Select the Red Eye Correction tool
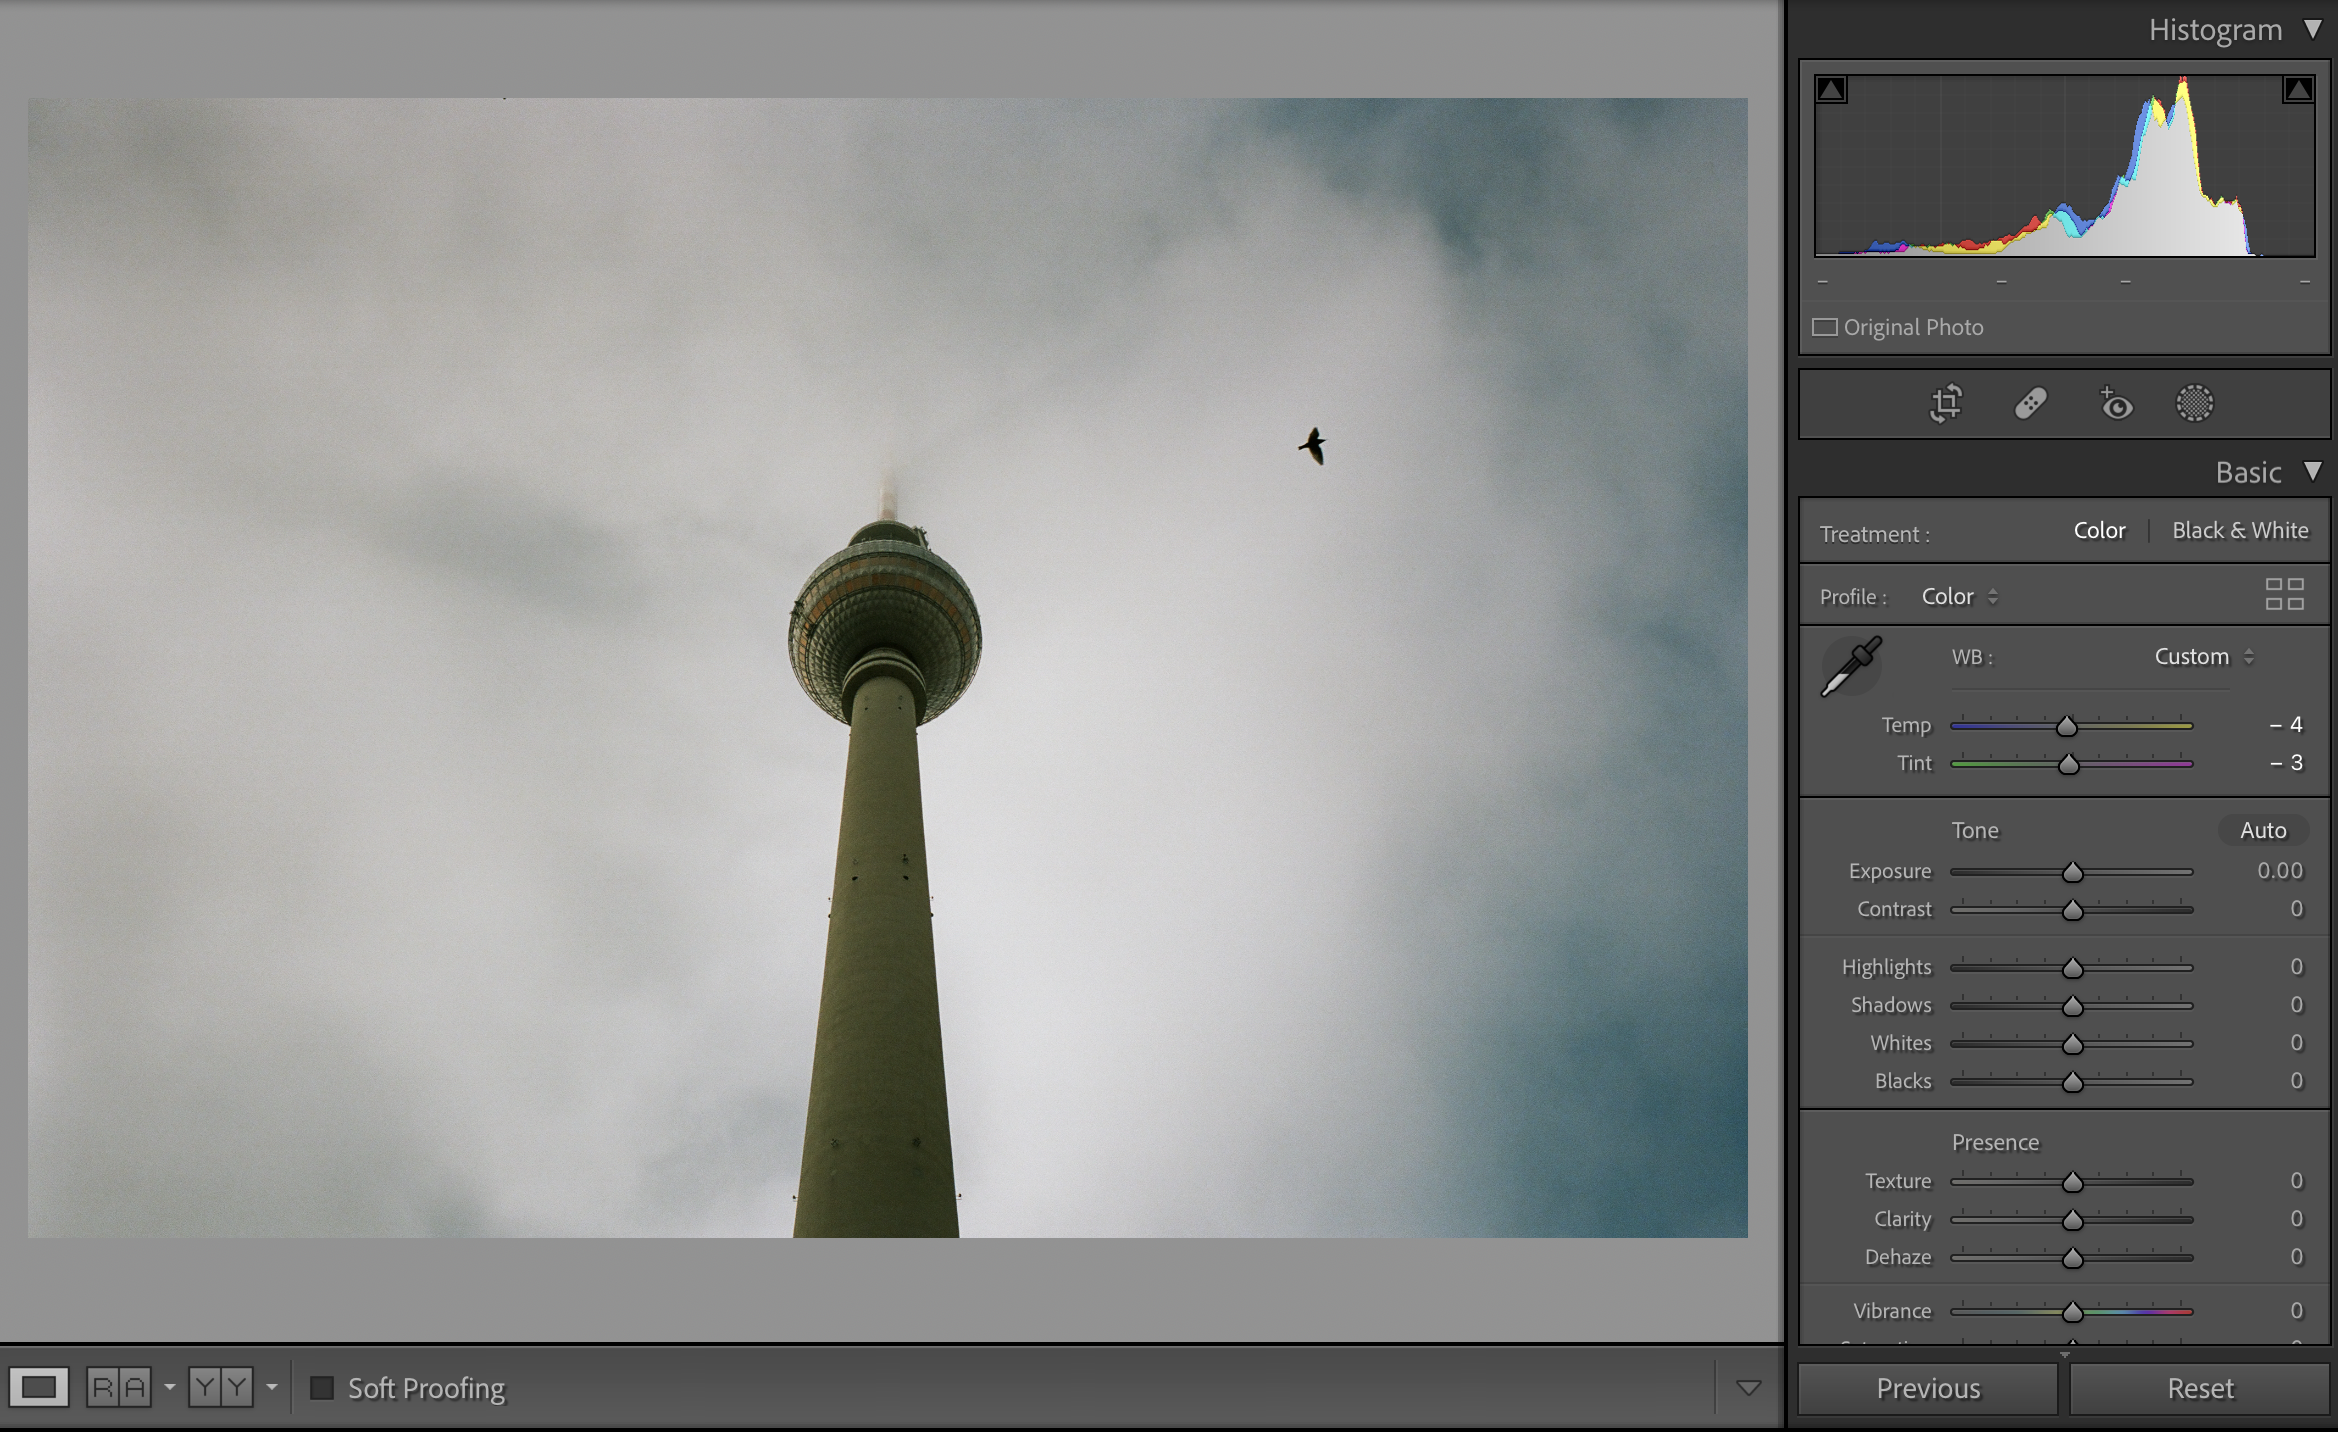 pos(2115,404)
